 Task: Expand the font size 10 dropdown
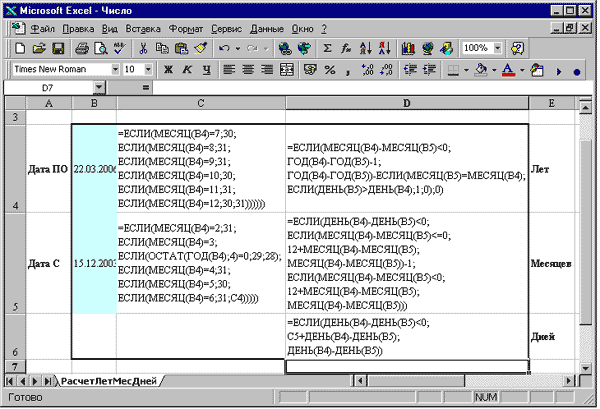coord(148,70)
